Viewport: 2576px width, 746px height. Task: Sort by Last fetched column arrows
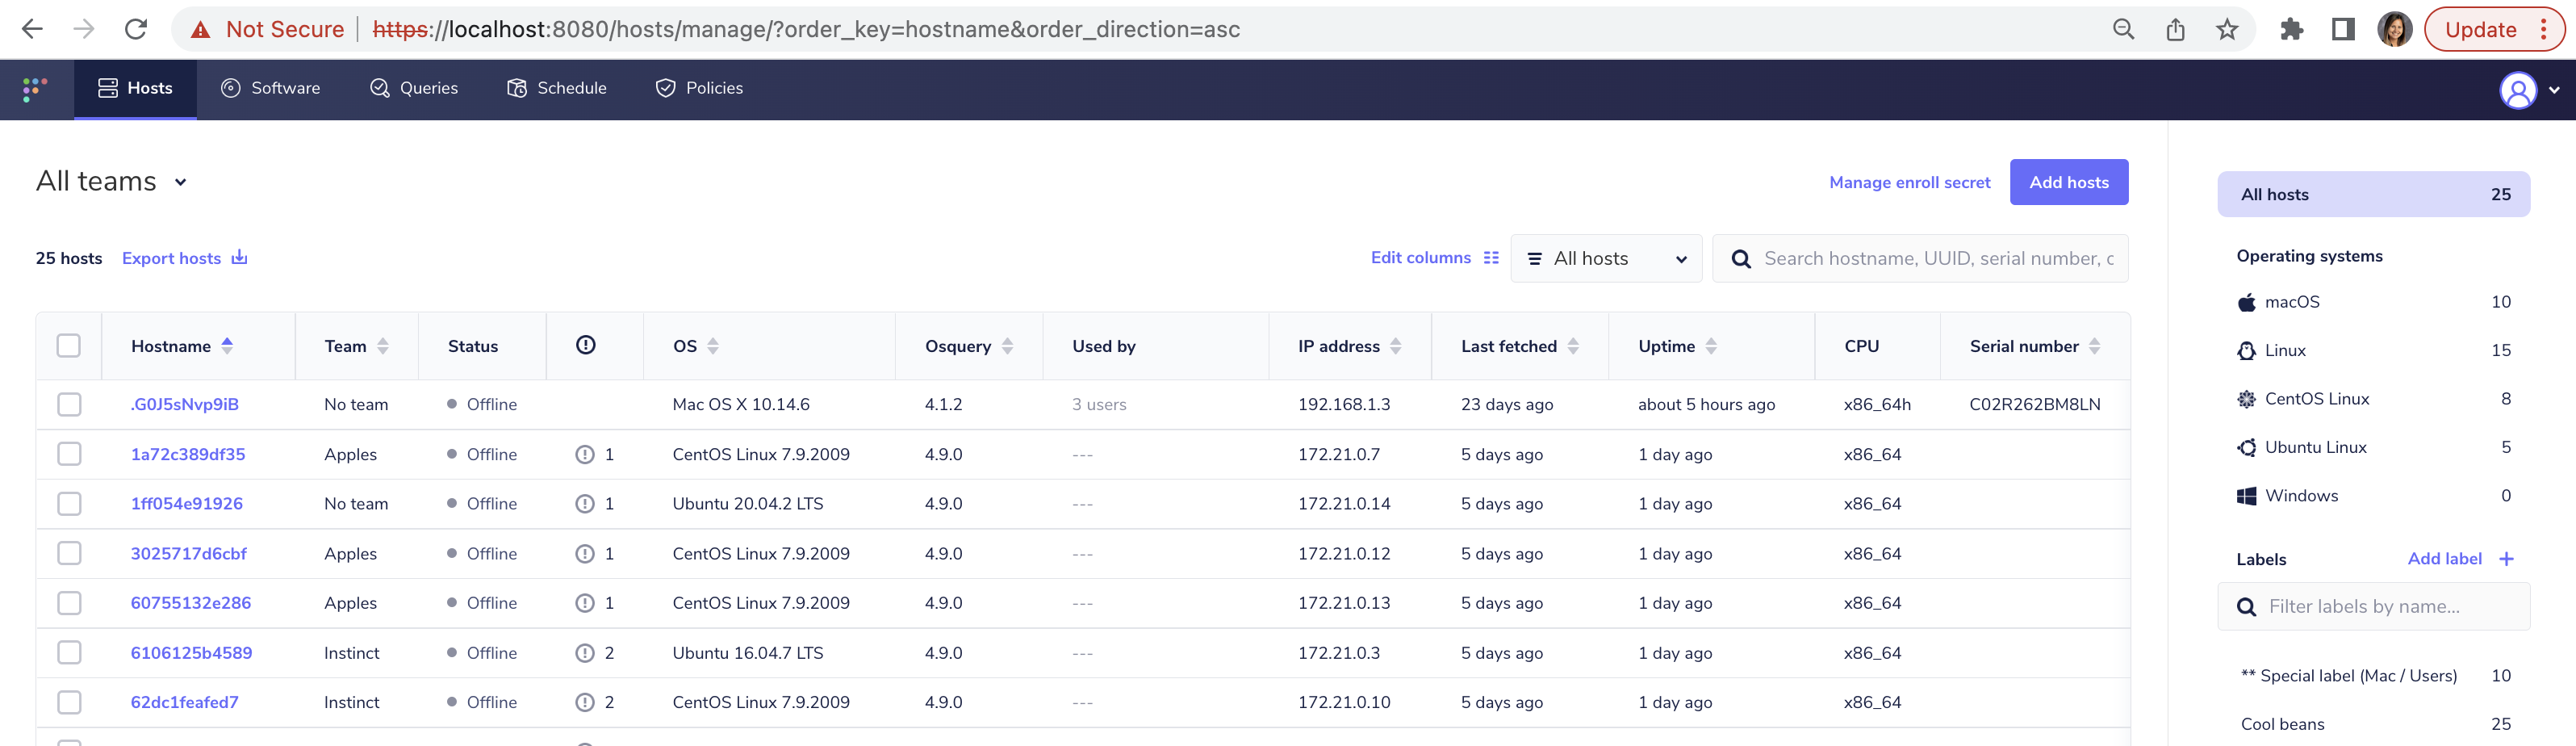(1573, 345)
